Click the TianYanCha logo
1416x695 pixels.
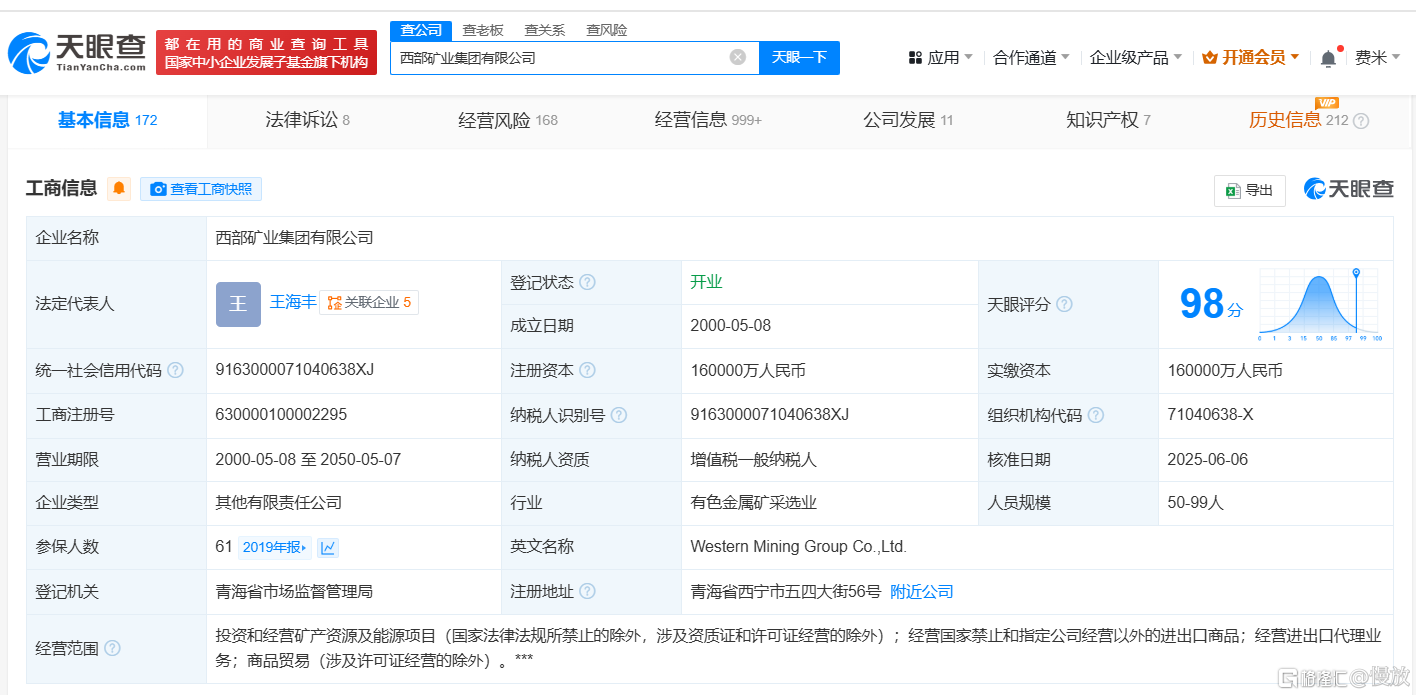76,52
